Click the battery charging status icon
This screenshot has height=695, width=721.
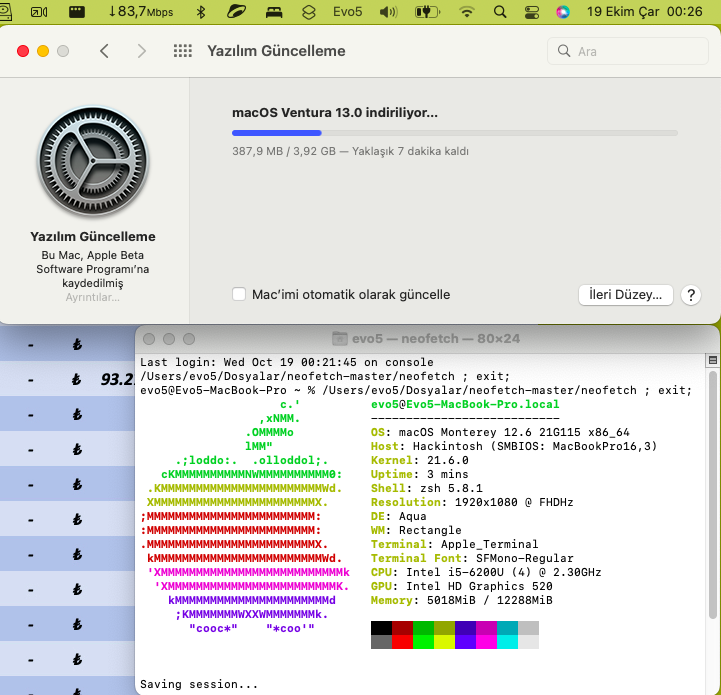pos(427,12)
